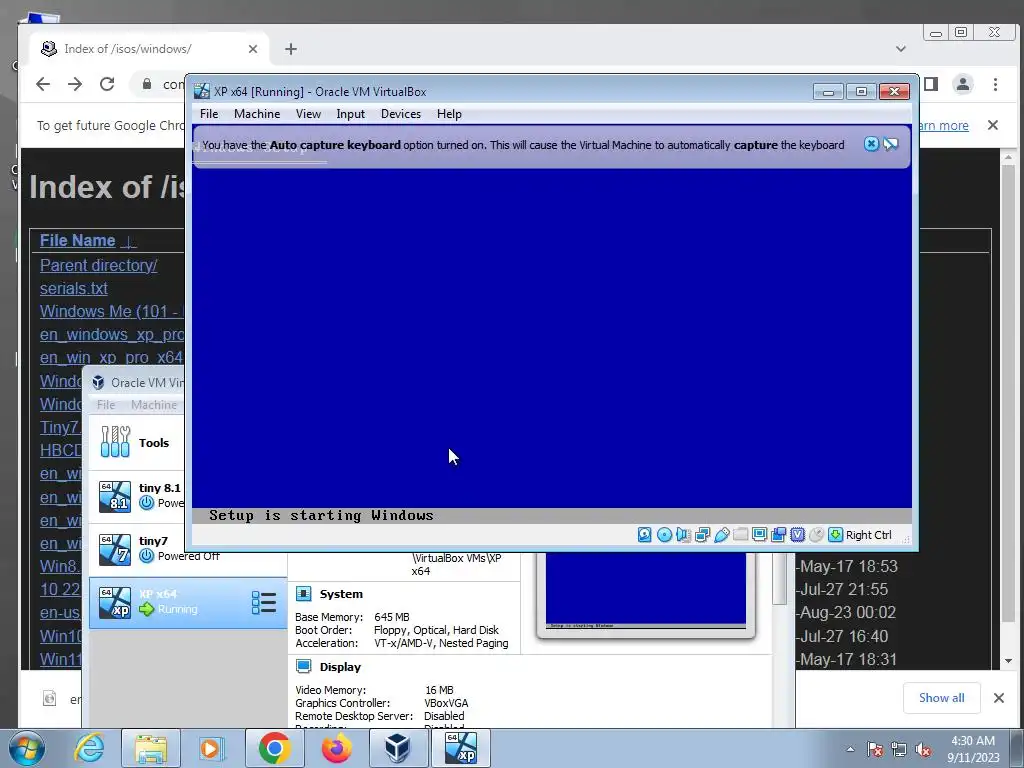Click display monitor icon in VM status bar
Image resolution: width=1024 pixels, height=768 pixels.
(x=760, y=535)
